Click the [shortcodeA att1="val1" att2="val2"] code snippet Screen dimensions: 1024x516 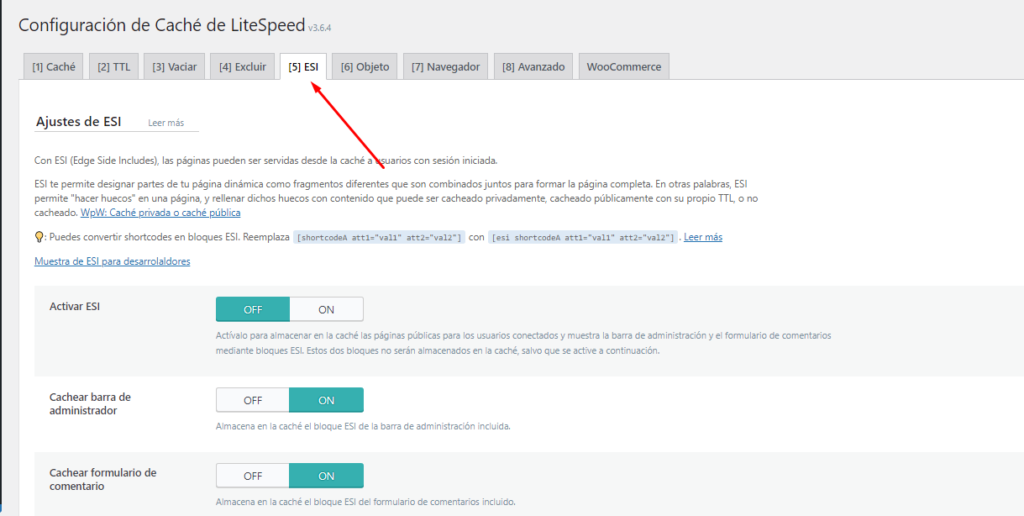(379, 238)
